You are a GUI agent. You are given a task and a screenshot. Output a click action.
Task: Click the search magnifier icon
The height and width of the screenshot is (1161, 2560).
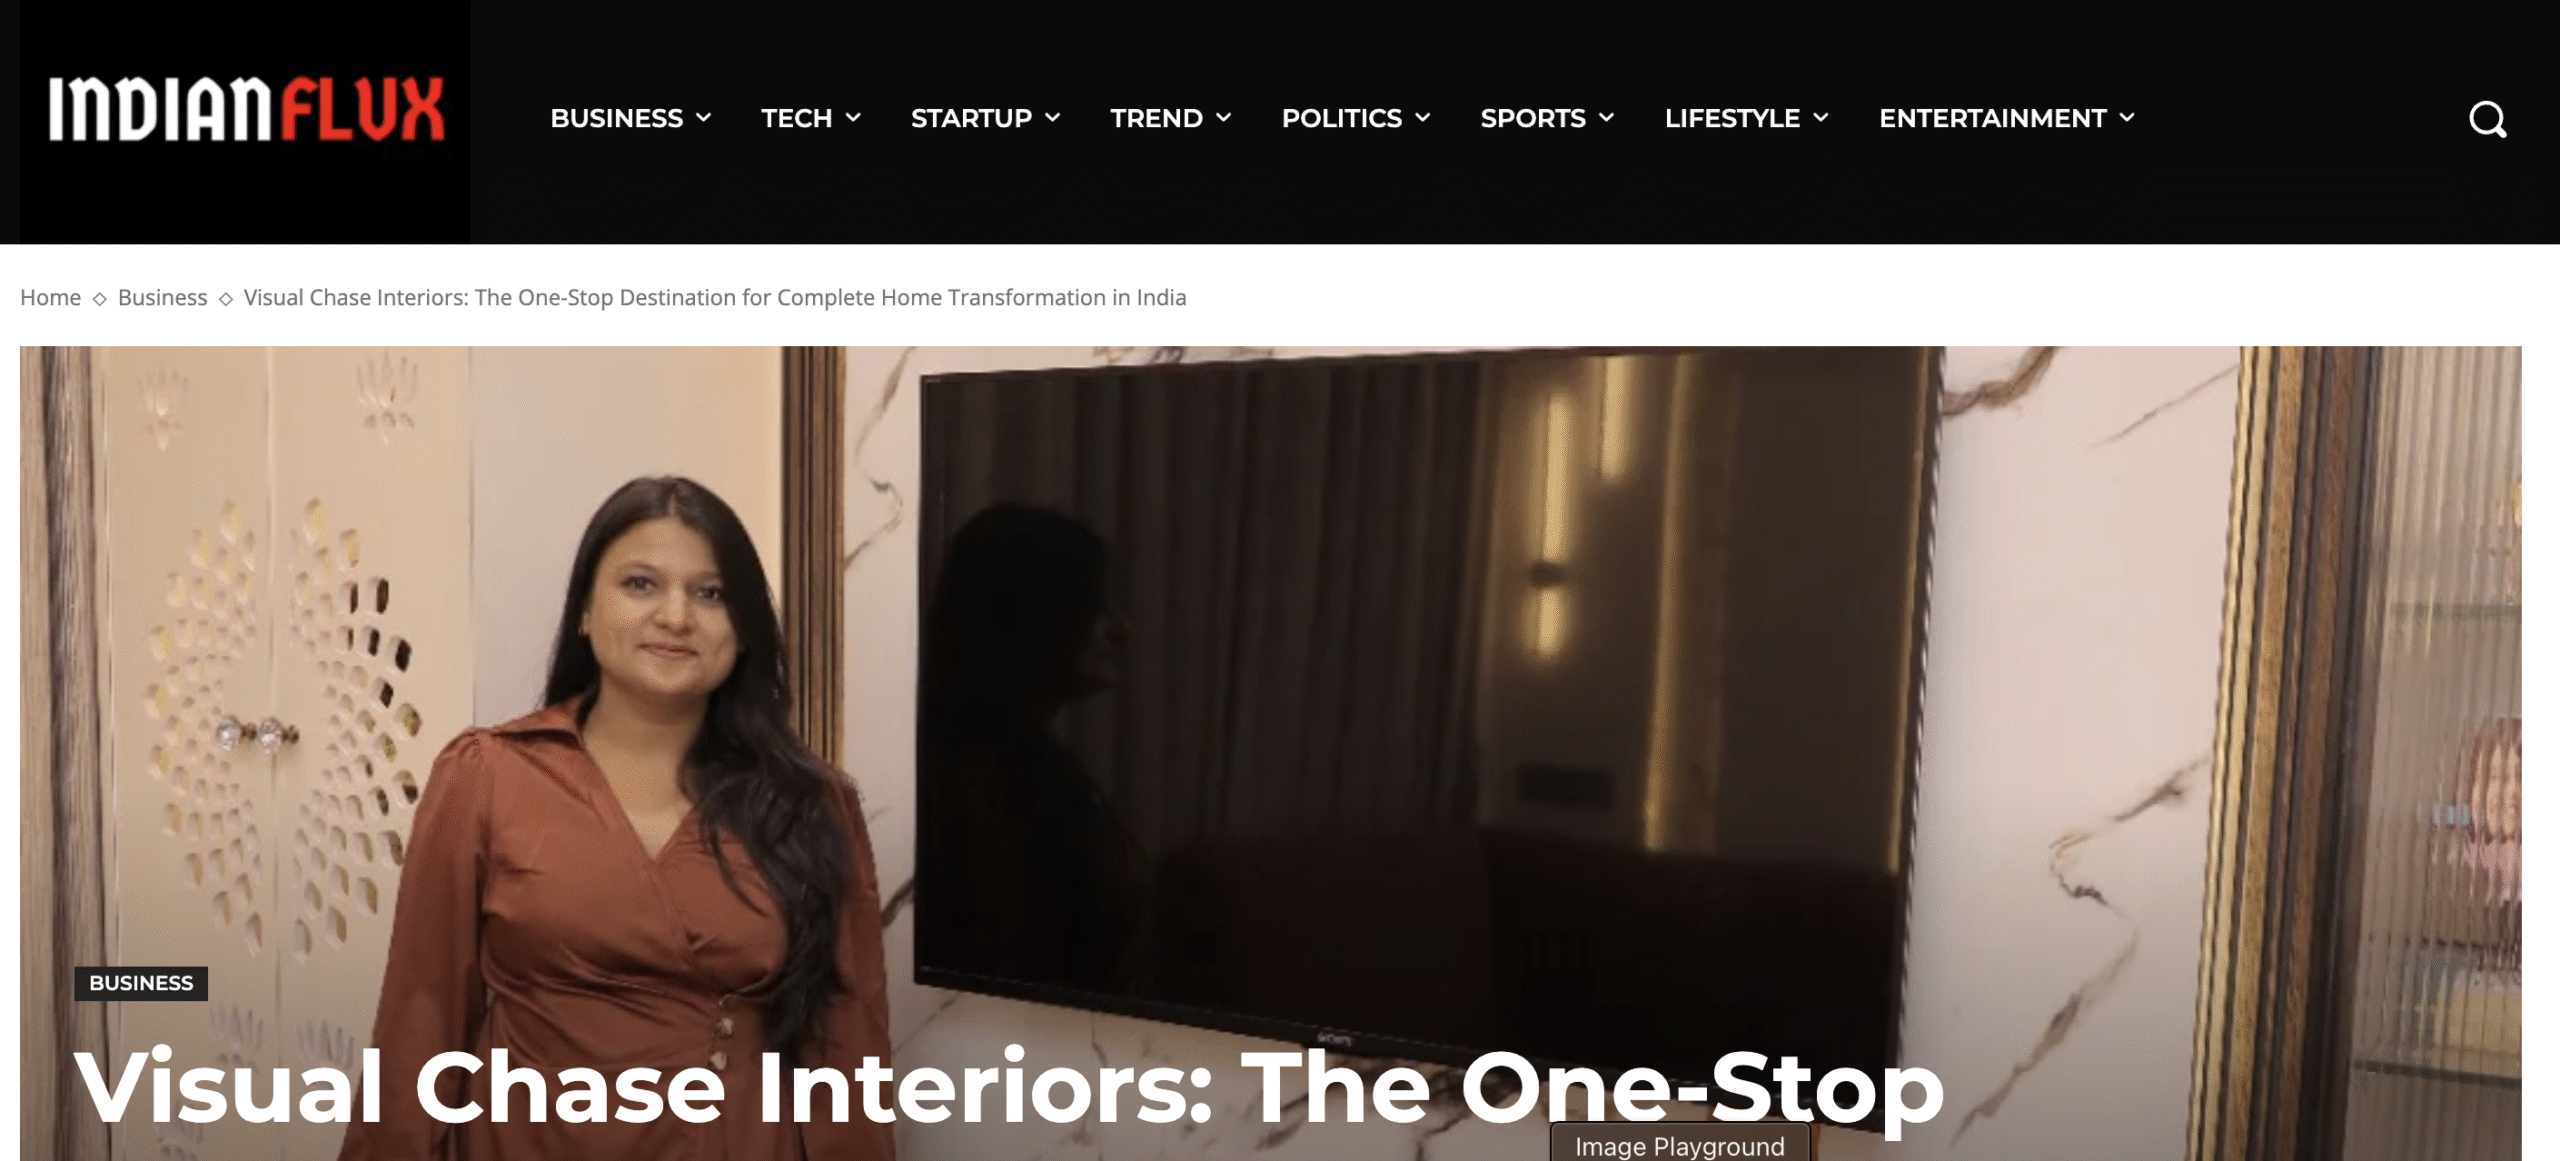click(x=2487, y=119)
